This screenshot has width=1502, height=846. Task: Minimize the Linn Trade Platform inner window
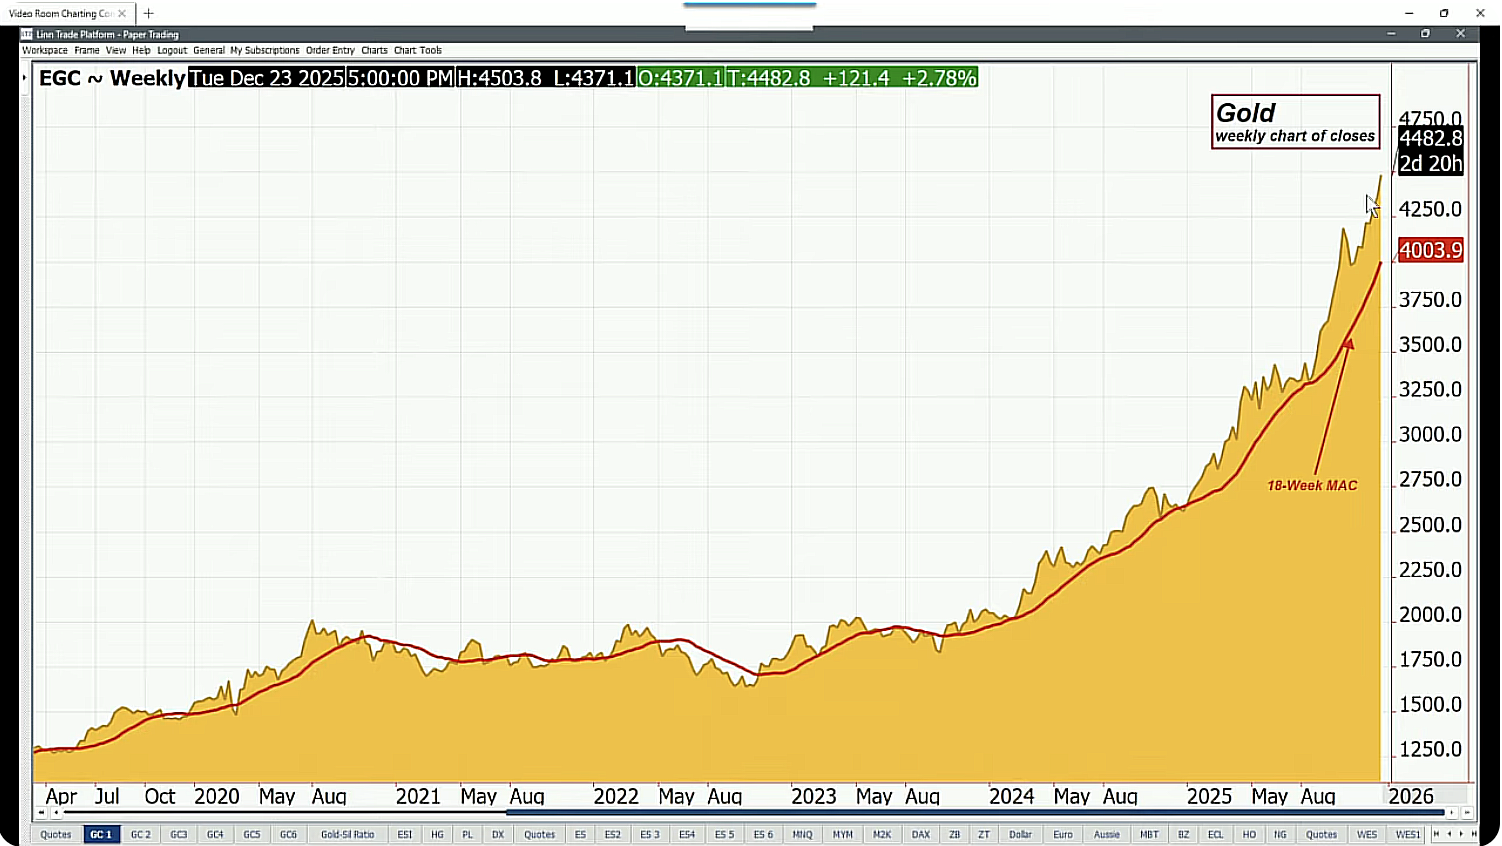(1390, 34)
